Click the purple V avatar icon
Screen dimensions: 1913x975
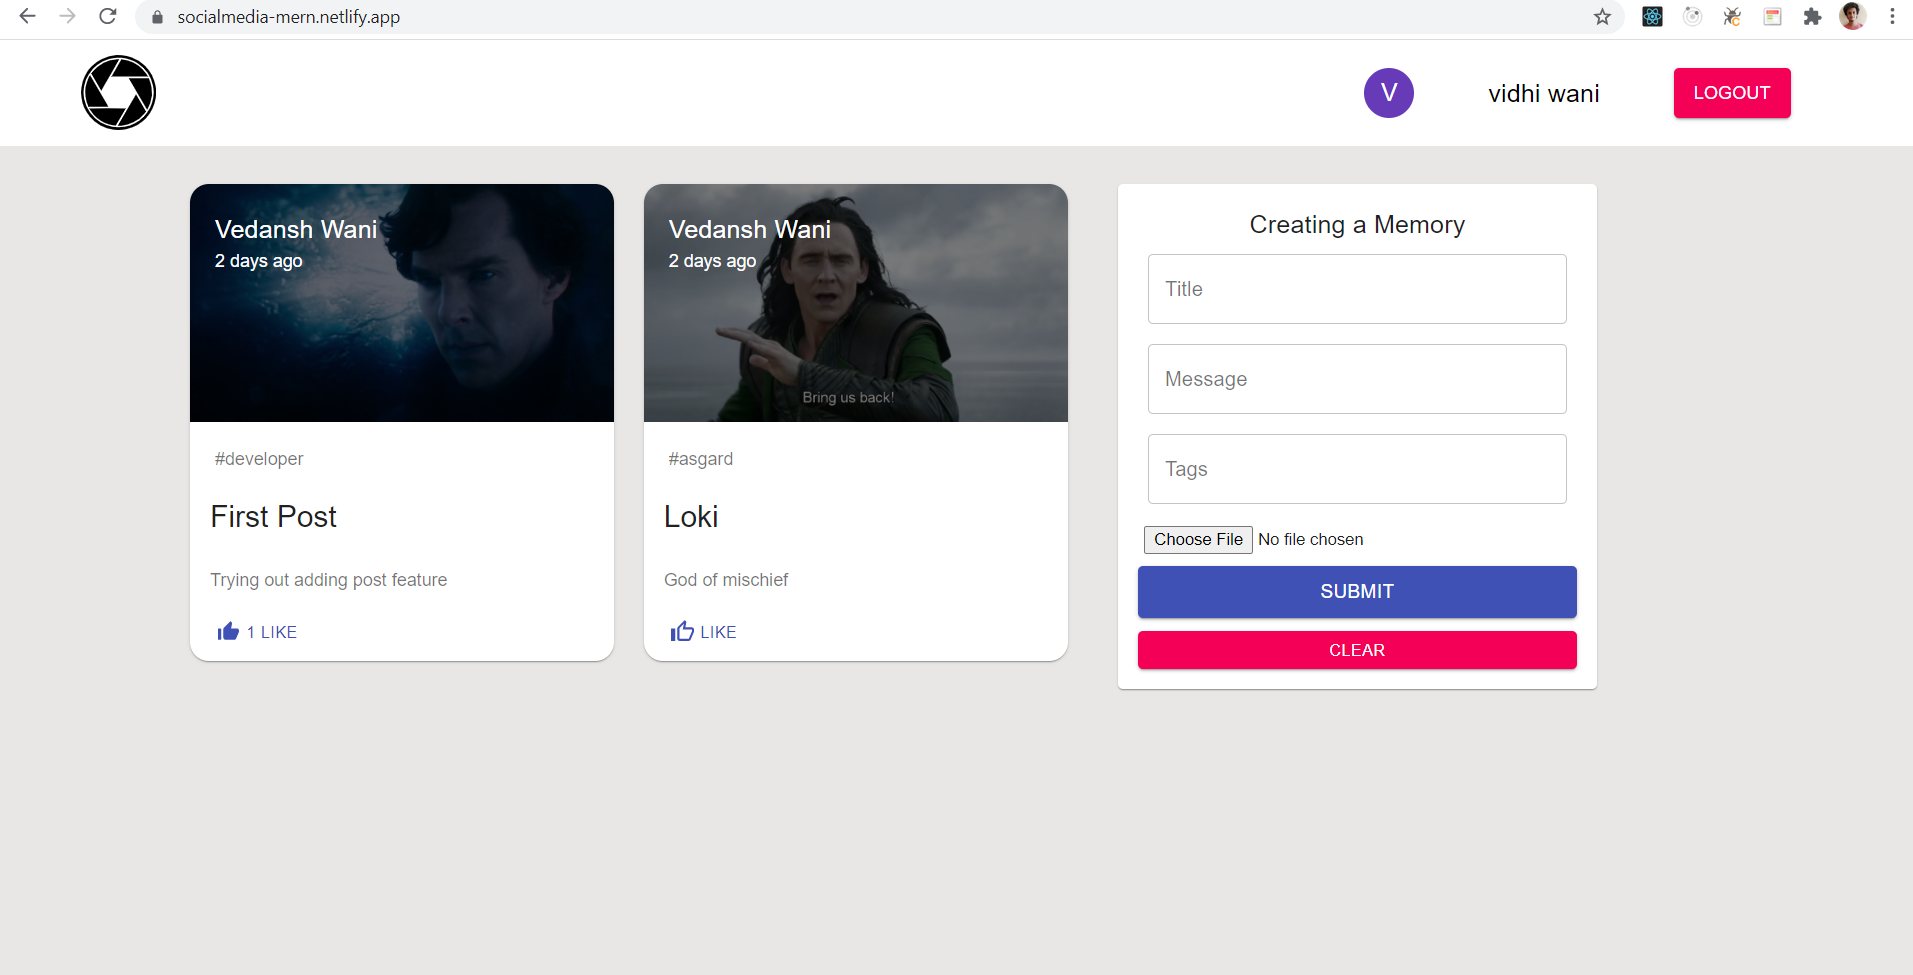[1389, 92]
